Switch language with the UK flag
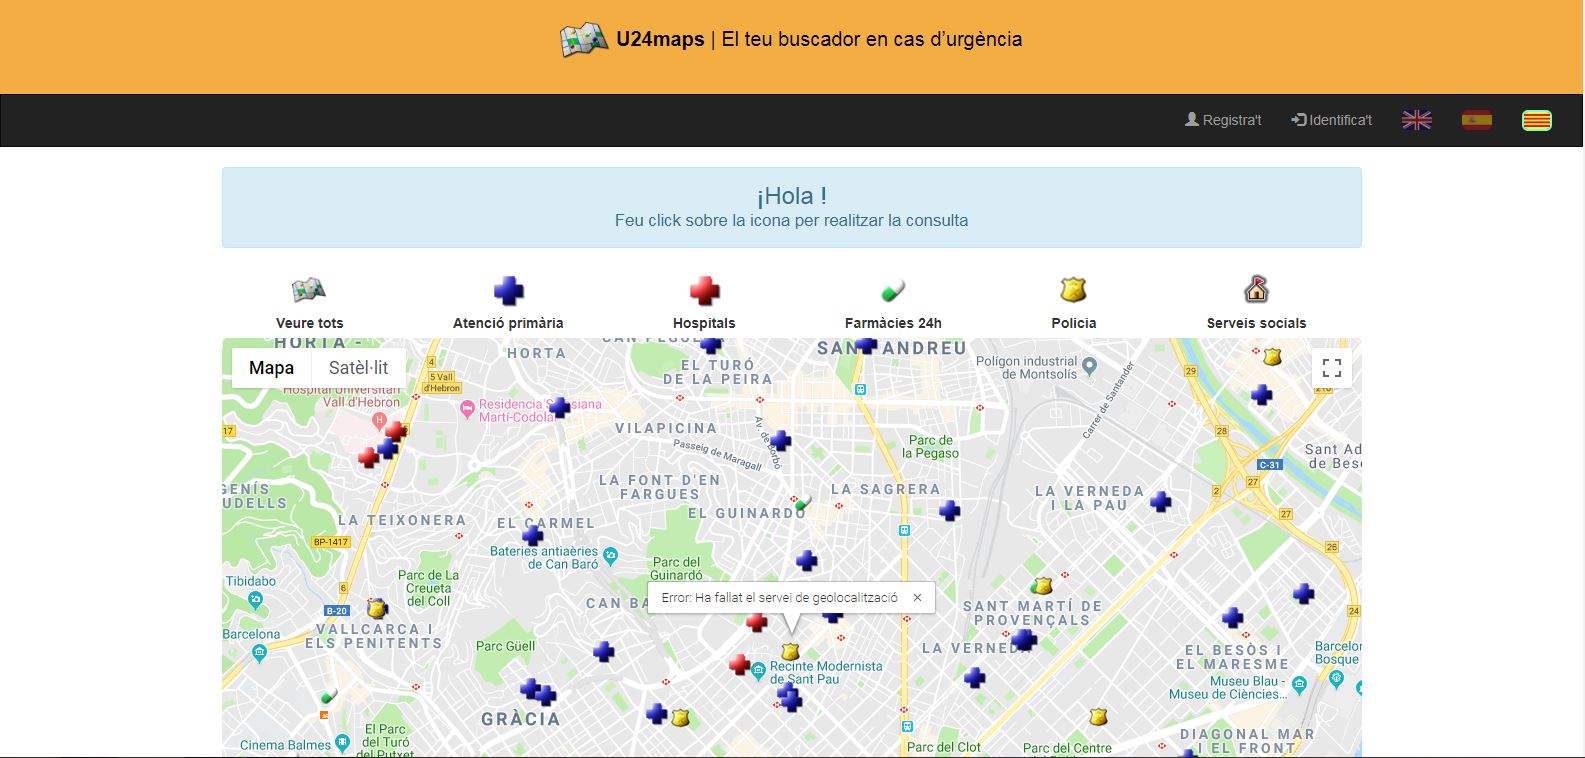This screenshot has width=1585, height=758. [1417, 120]
